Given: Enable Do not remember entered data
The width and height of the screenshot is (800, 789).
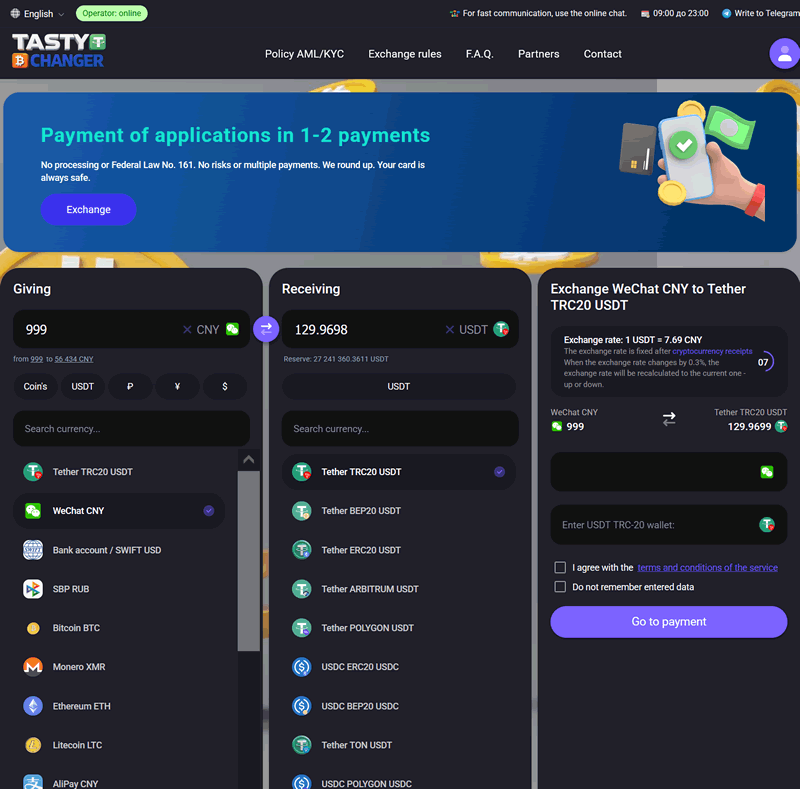Looking at the screenshot, I should [x=560, y=587].
